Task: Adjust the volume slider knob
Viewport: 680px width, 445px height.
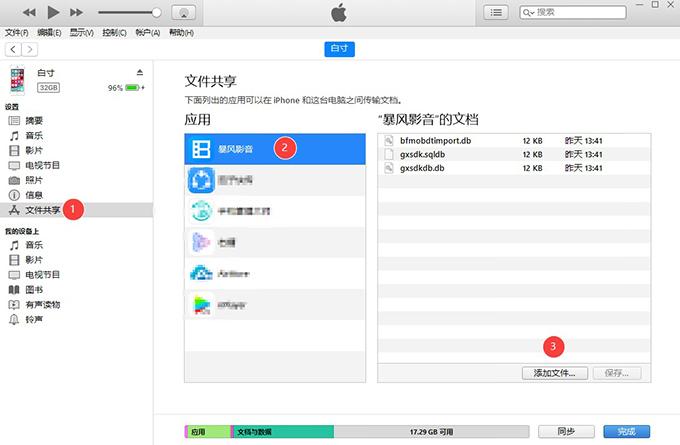Action: pos(156,13)
